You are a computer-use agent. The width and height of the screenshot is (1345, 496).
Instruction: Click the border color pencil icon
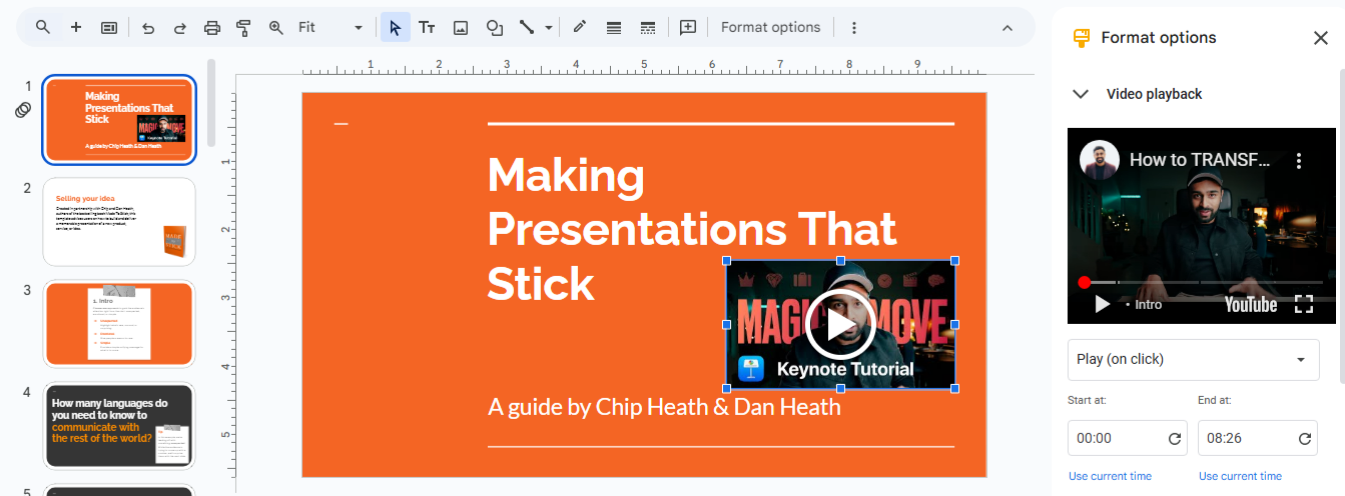coord(579,28)
